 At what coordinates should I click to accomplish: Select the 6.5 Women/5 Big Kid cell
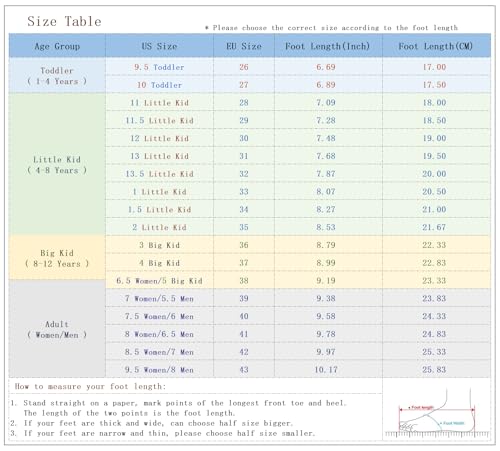click(159, 281)
